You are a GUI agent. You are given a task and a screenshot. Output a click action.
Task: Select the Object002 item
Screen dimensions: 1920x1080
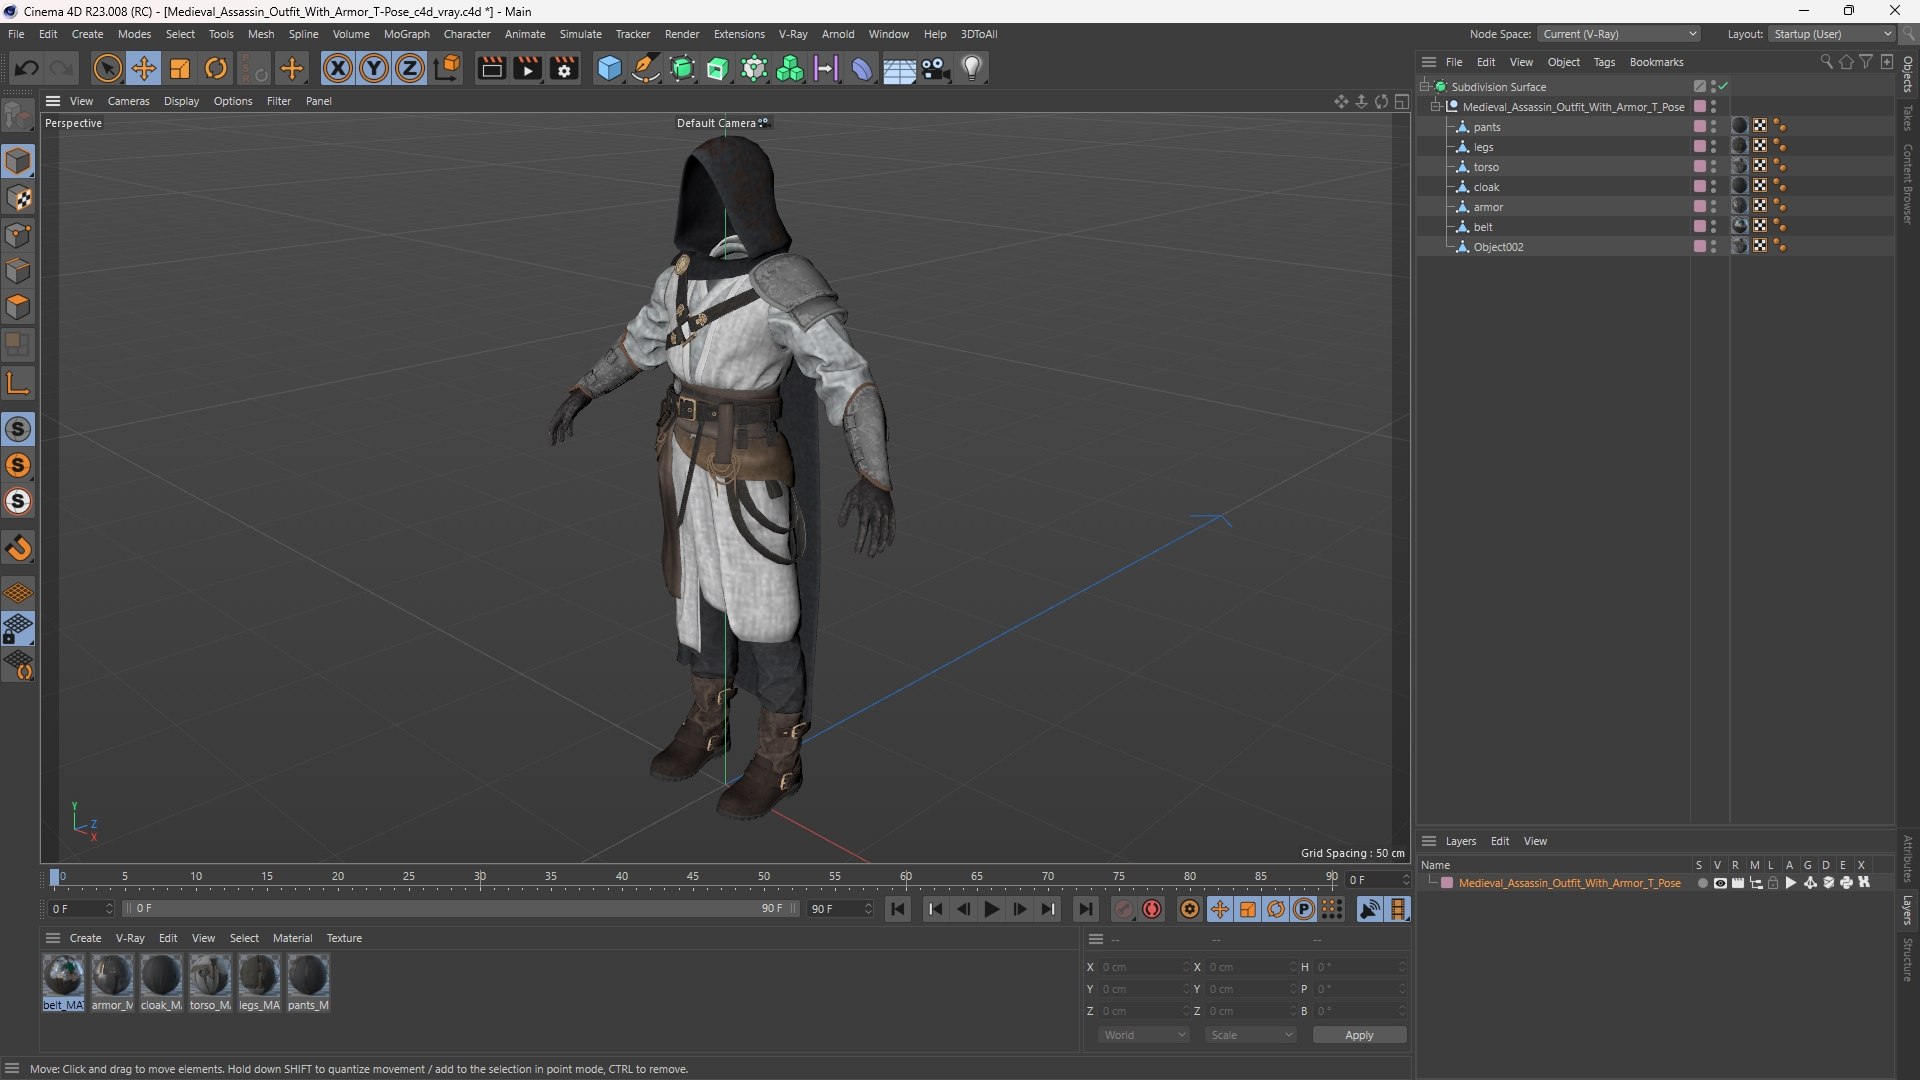[1498, 247]
